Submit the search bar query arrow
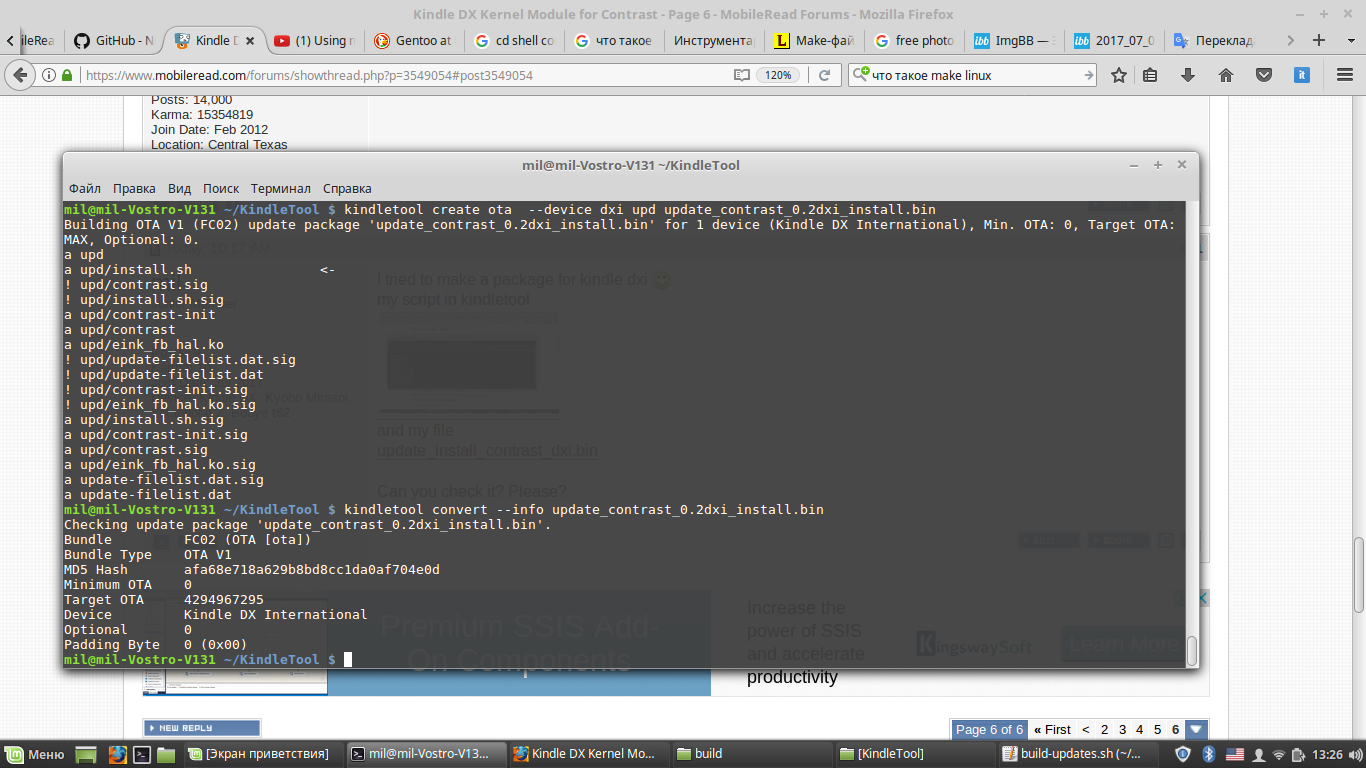The image size is (1366, 768). (1089, 75)
